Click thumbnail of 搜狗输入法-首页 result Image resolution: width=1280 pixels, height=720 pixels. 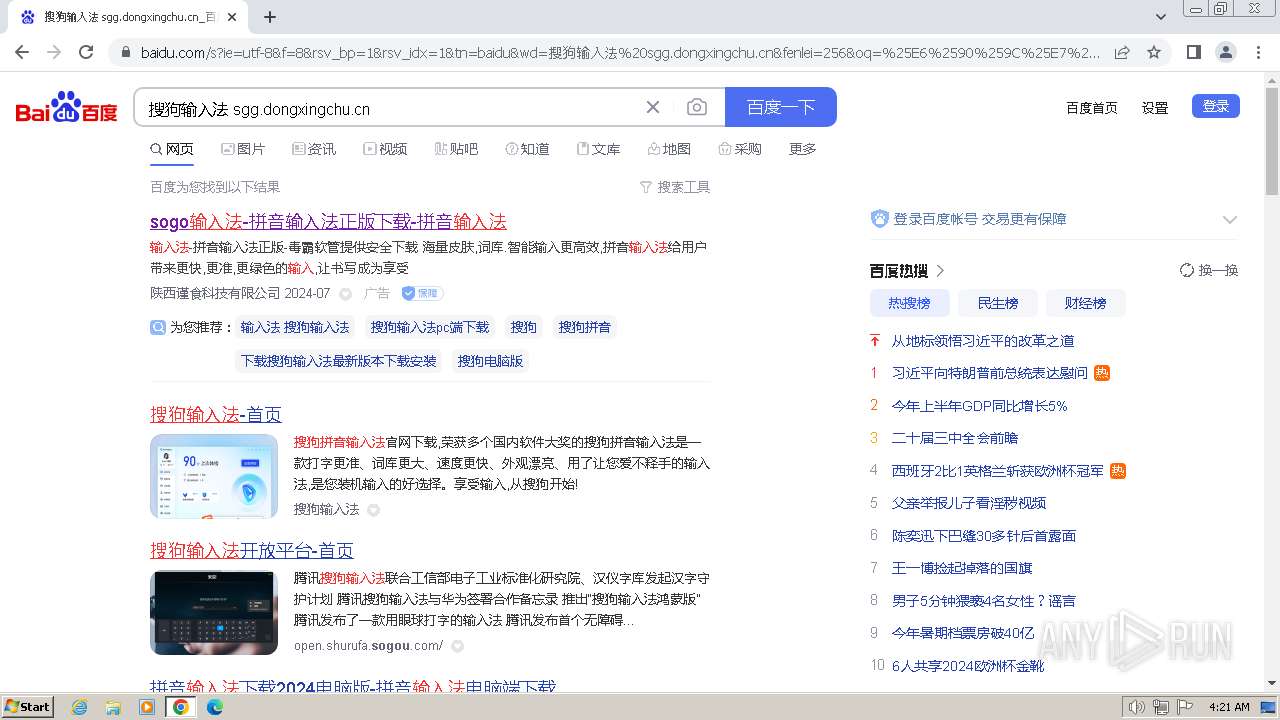click(214, 476)
